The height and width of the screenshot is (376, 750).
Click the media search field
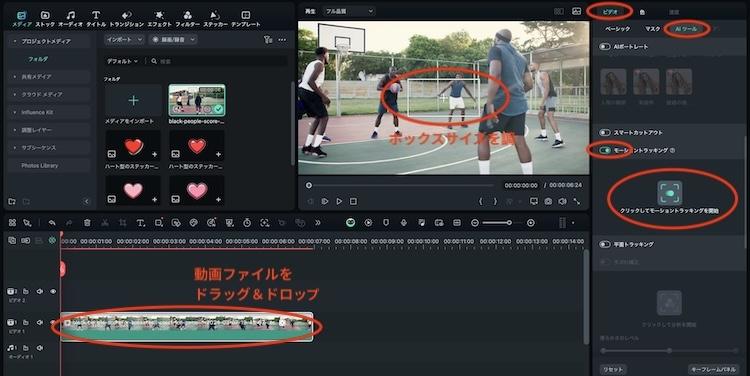(x=219, y=61)
